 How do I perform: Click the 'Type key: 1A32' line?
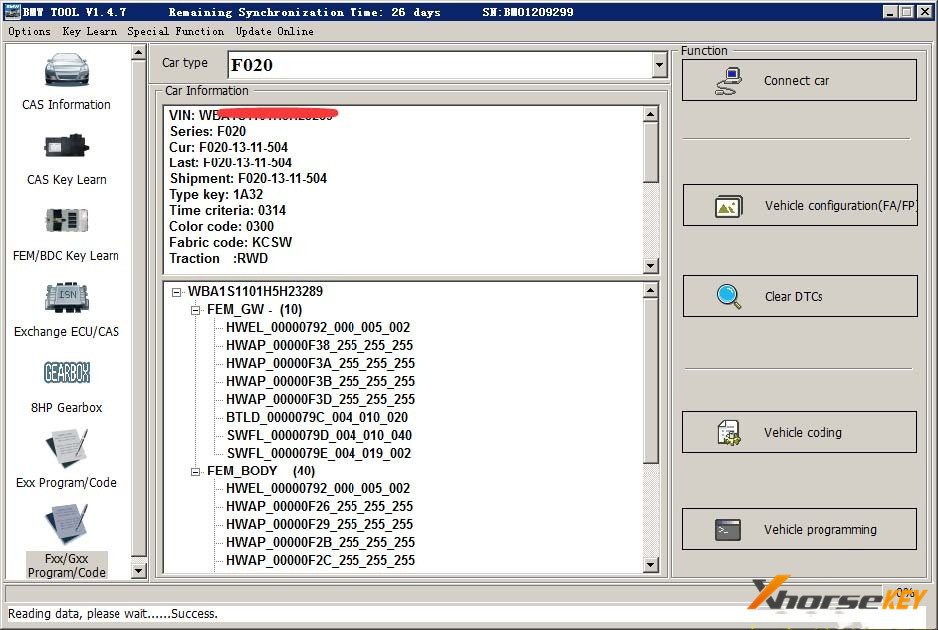(x=216, y=194)
